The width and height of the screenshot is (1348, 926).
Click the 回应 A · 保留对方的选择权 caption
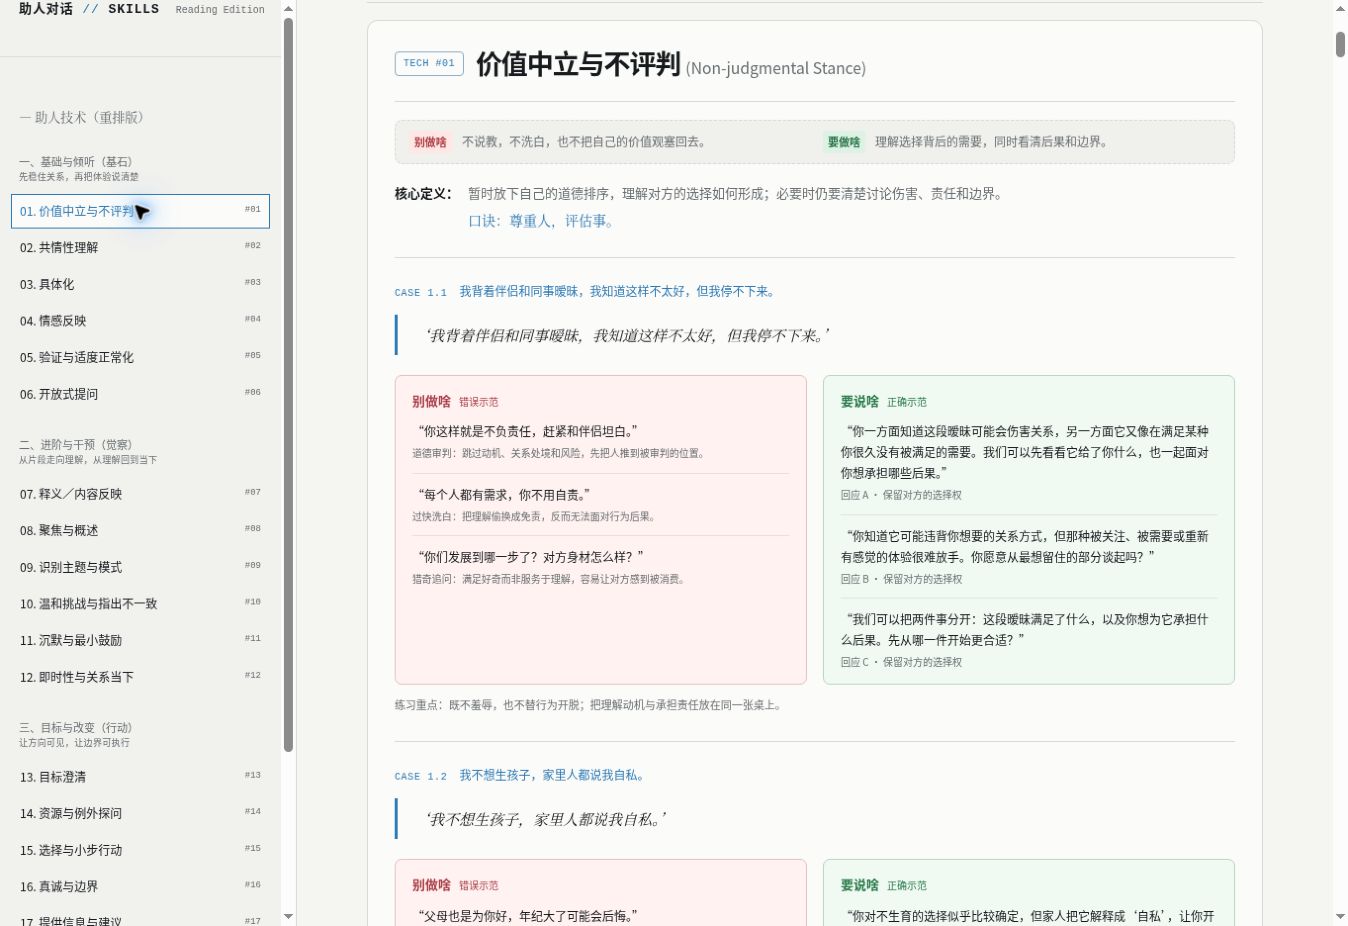pyautogui.click(x=901, y=495)
